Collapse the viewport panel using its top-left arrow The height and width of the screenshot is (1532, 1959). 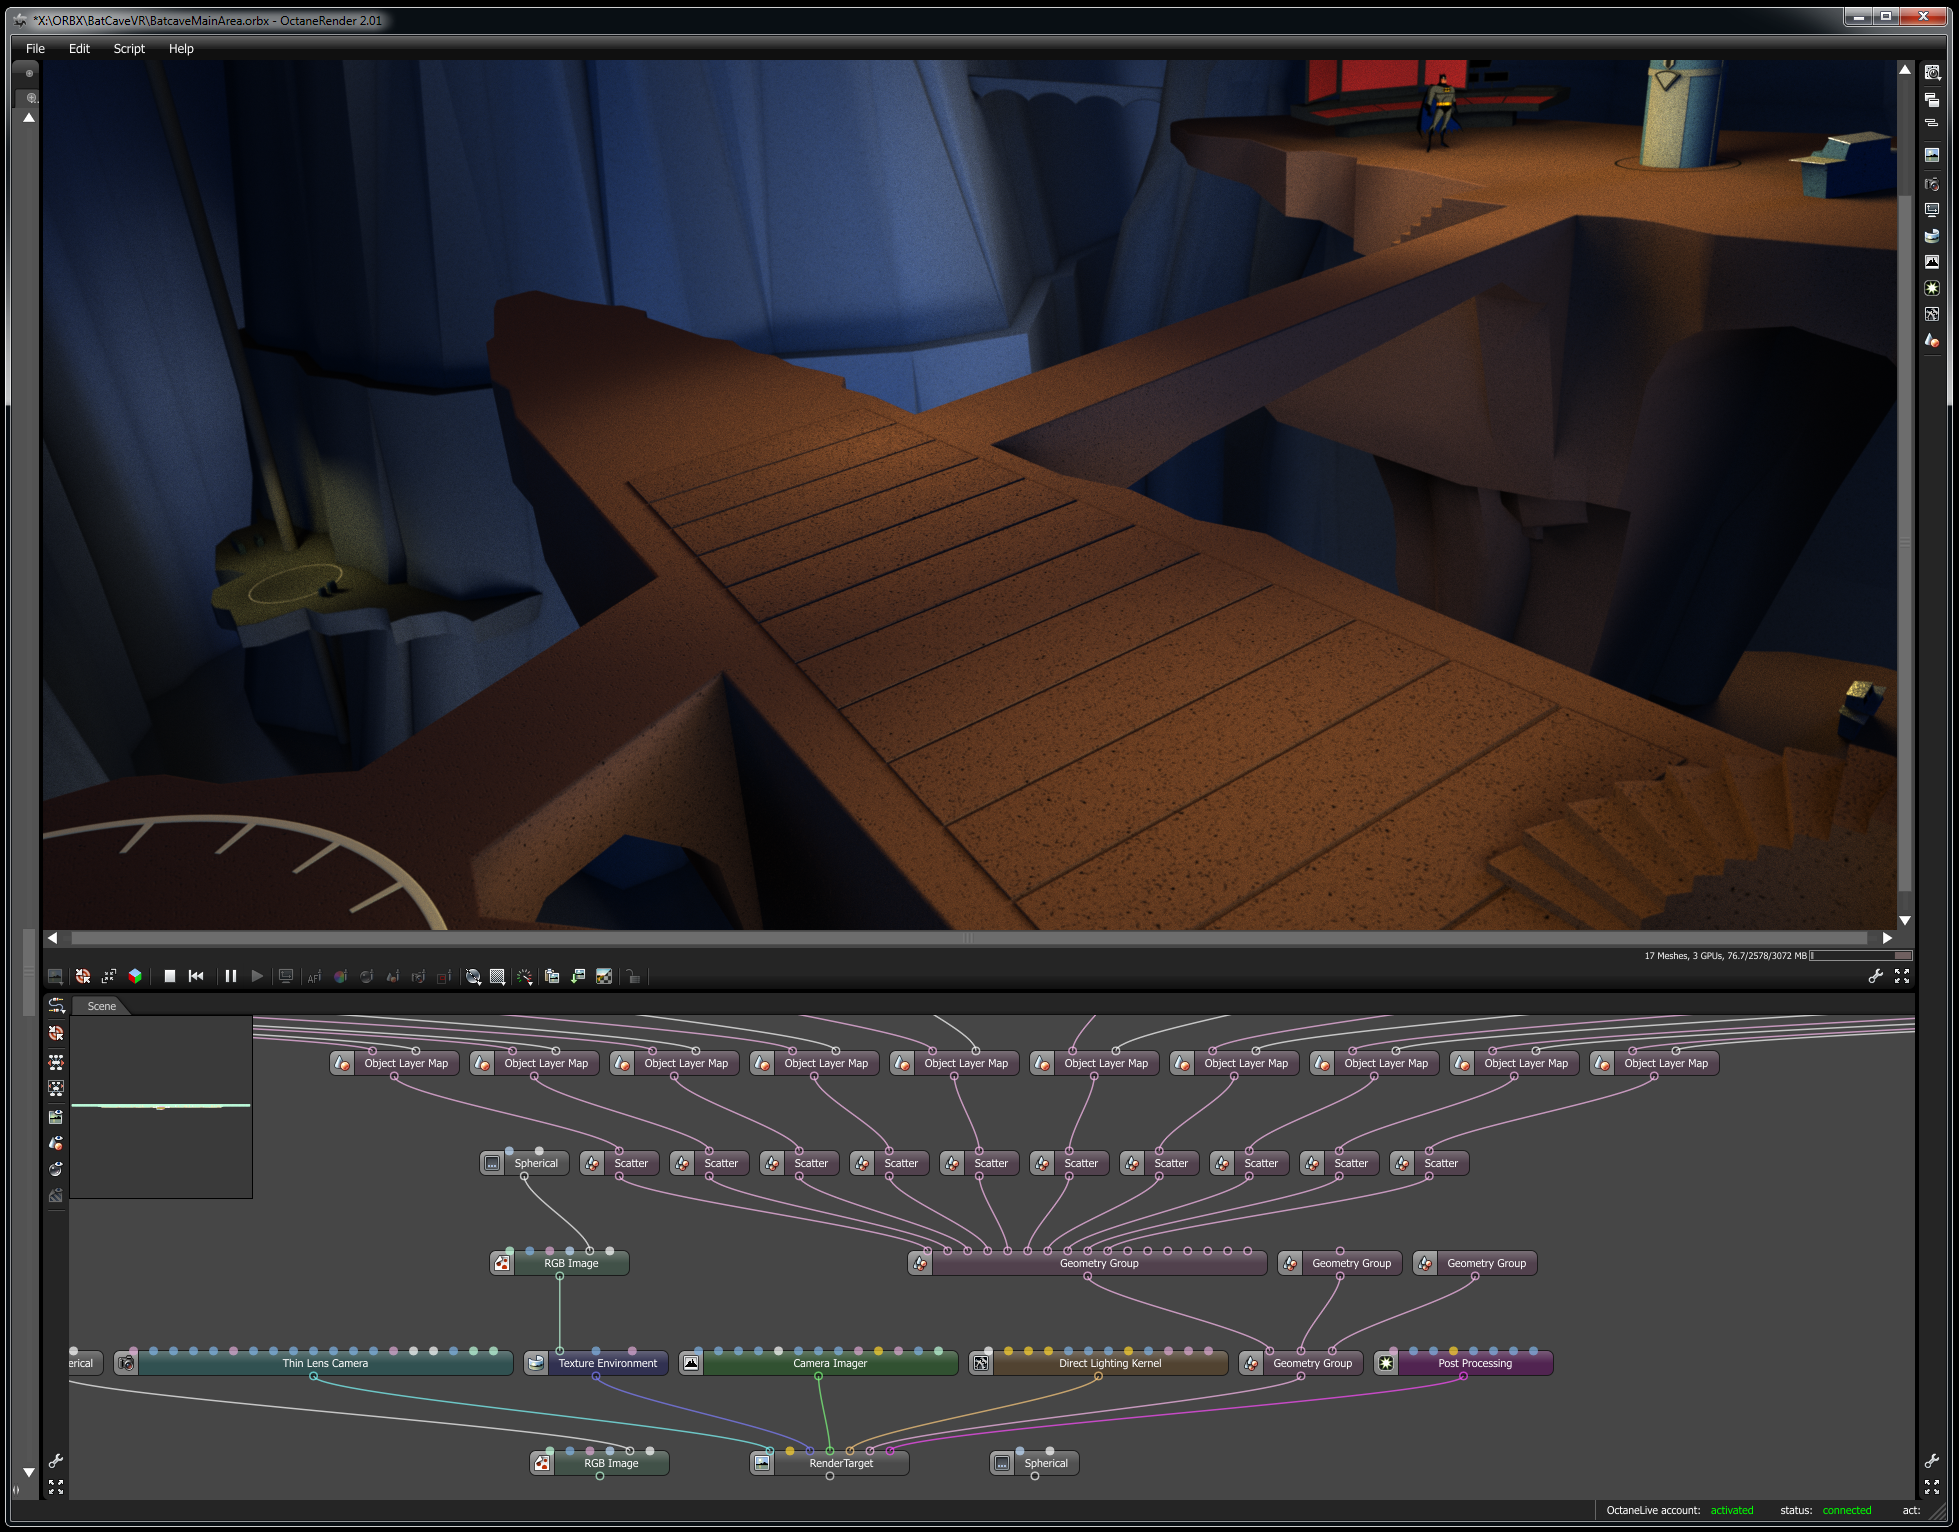pos(29,118)
